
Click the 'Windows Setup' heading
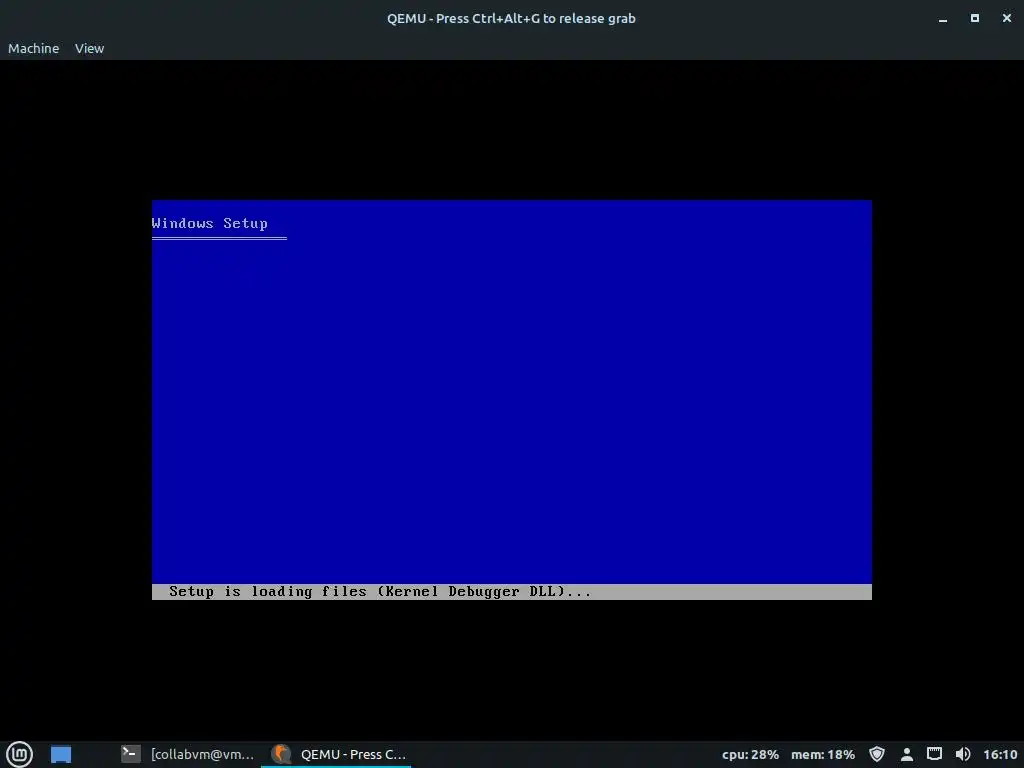pyautogui.click(x=210, y=223)
